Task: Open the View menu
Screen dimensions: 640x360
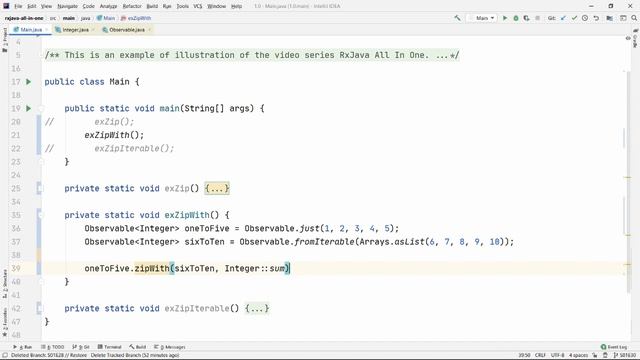Action: (47, 6)
